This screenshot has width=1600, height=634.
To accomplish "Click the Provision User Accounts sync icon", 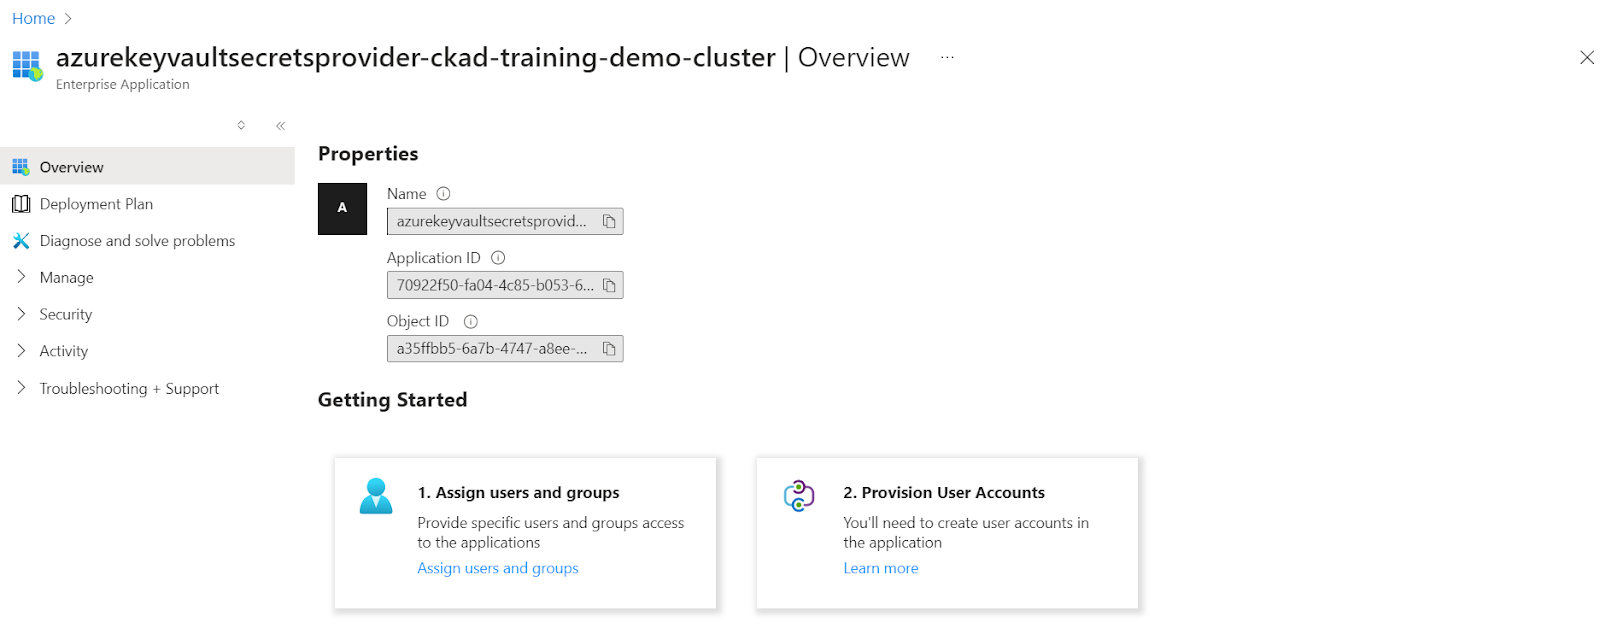I will click(799, 495).
